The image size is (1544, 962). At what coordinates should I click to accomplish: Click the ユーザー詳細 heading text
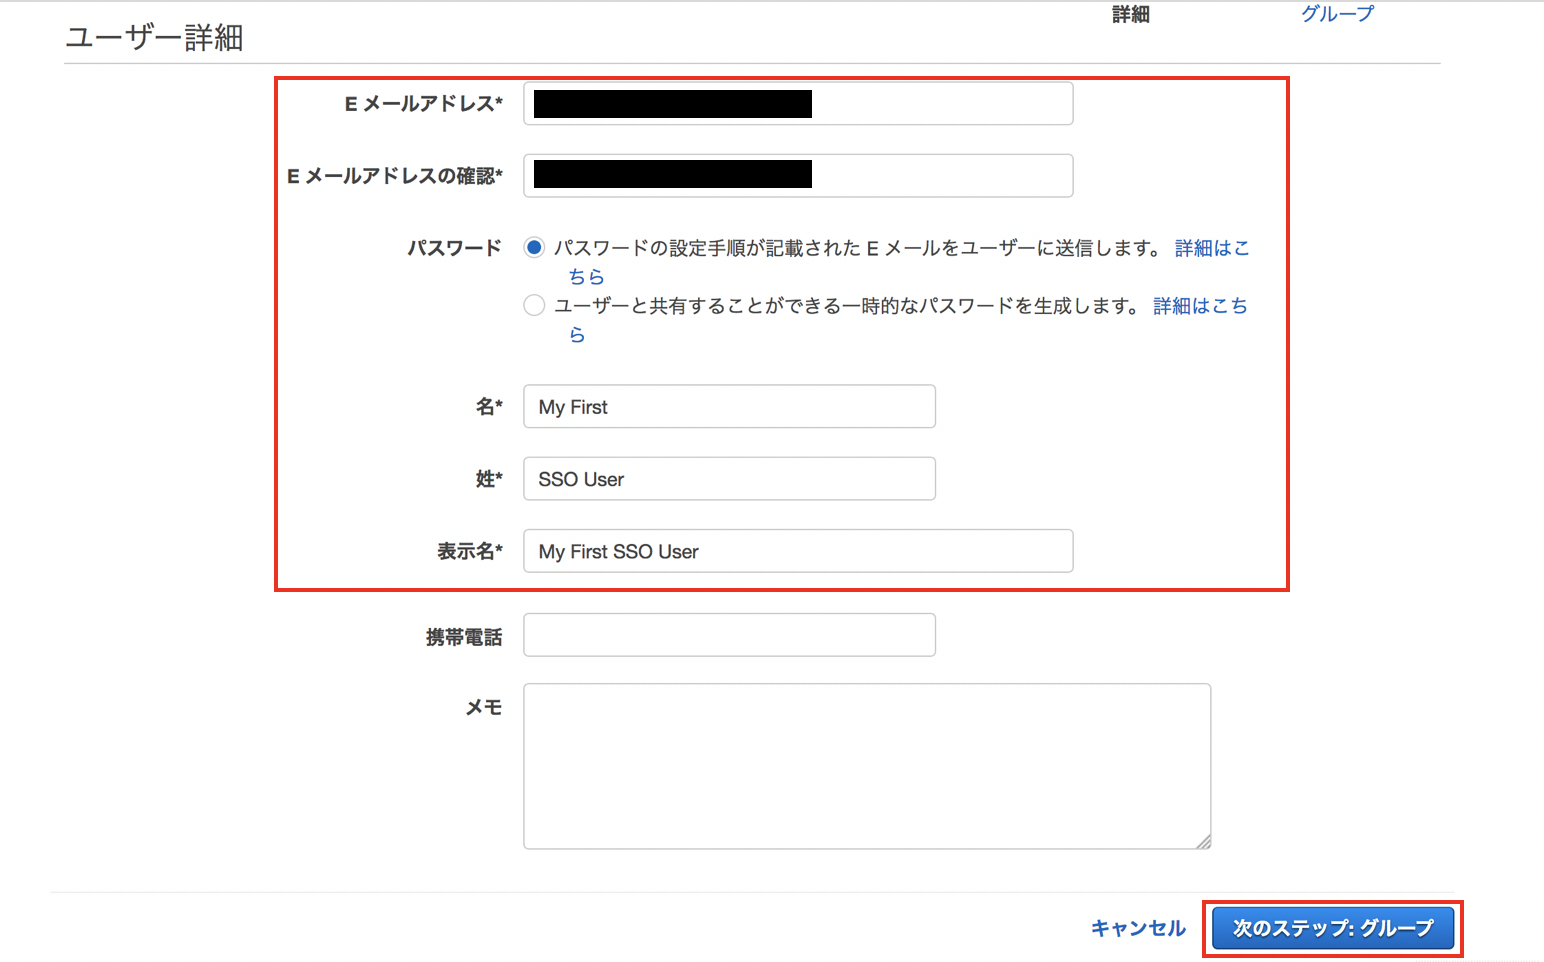pyautogui.click(x=155, y=38)
